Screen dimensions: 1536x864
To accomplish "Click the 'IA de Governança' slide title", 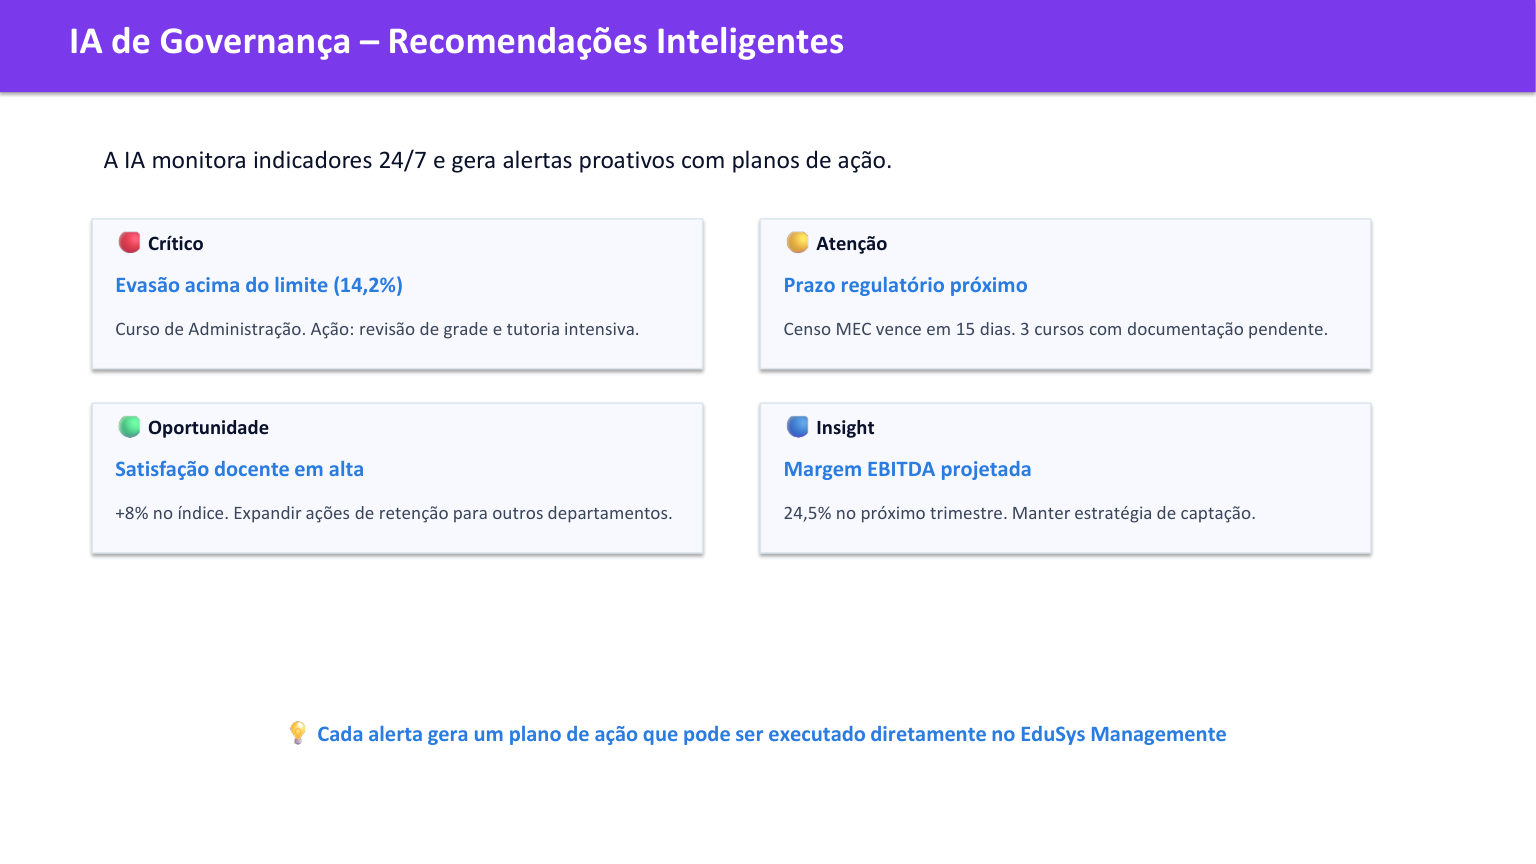I will (456, 41).
